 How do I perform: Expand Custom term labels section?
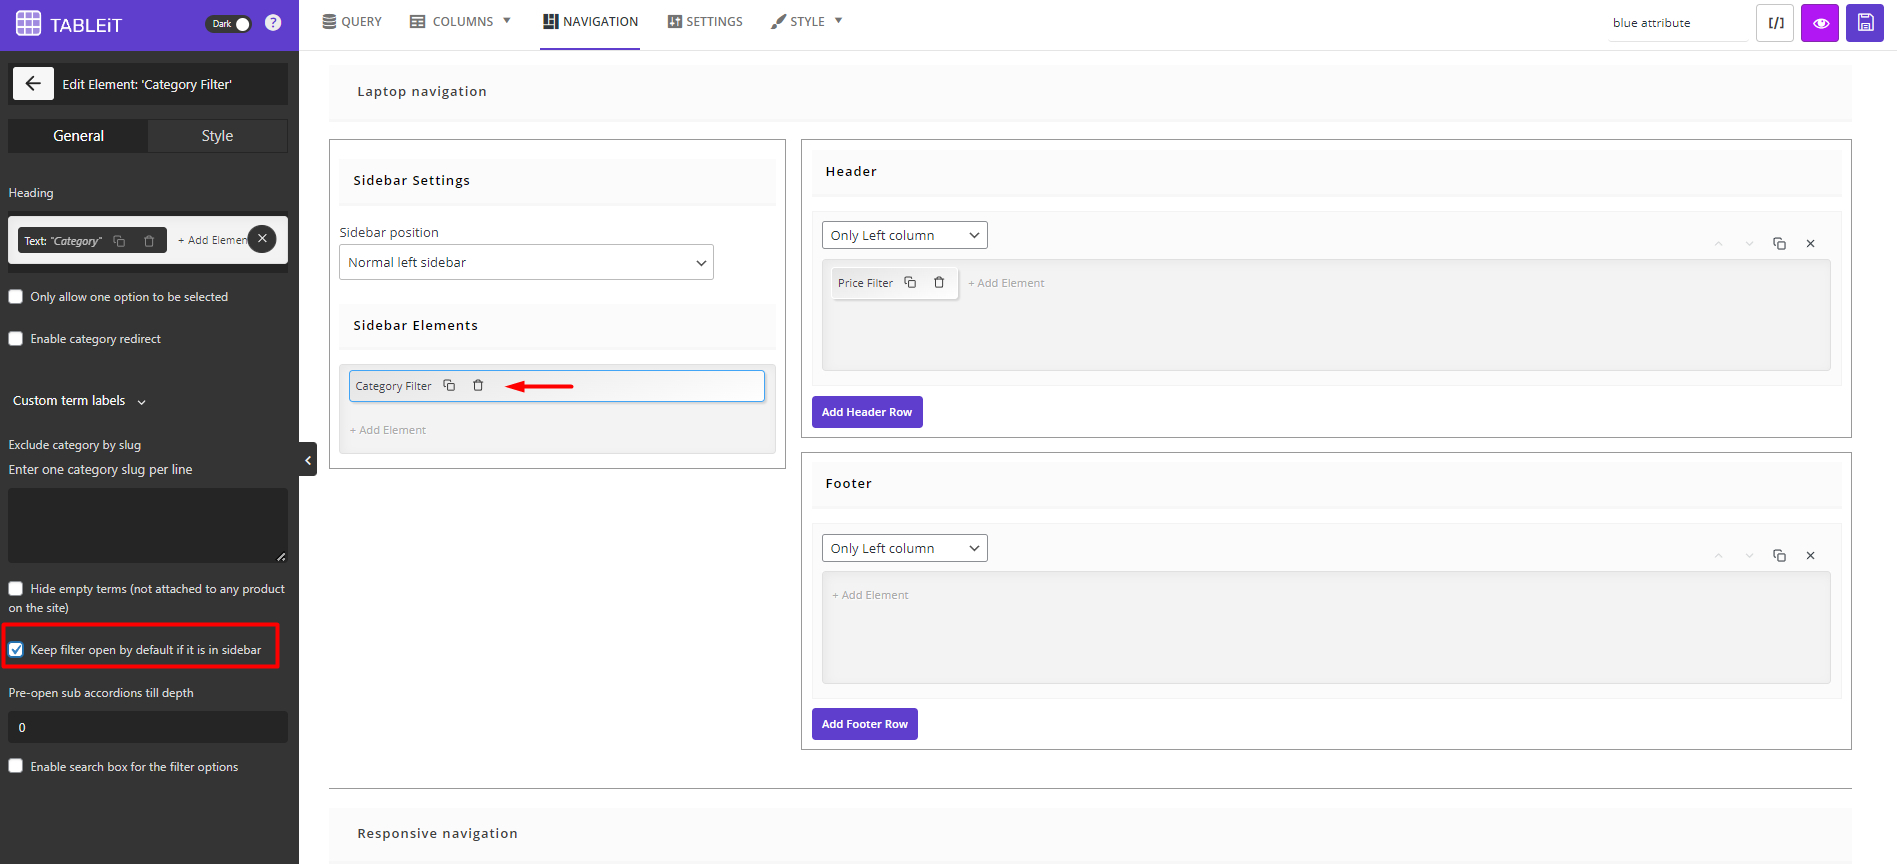tap(79, 401)
